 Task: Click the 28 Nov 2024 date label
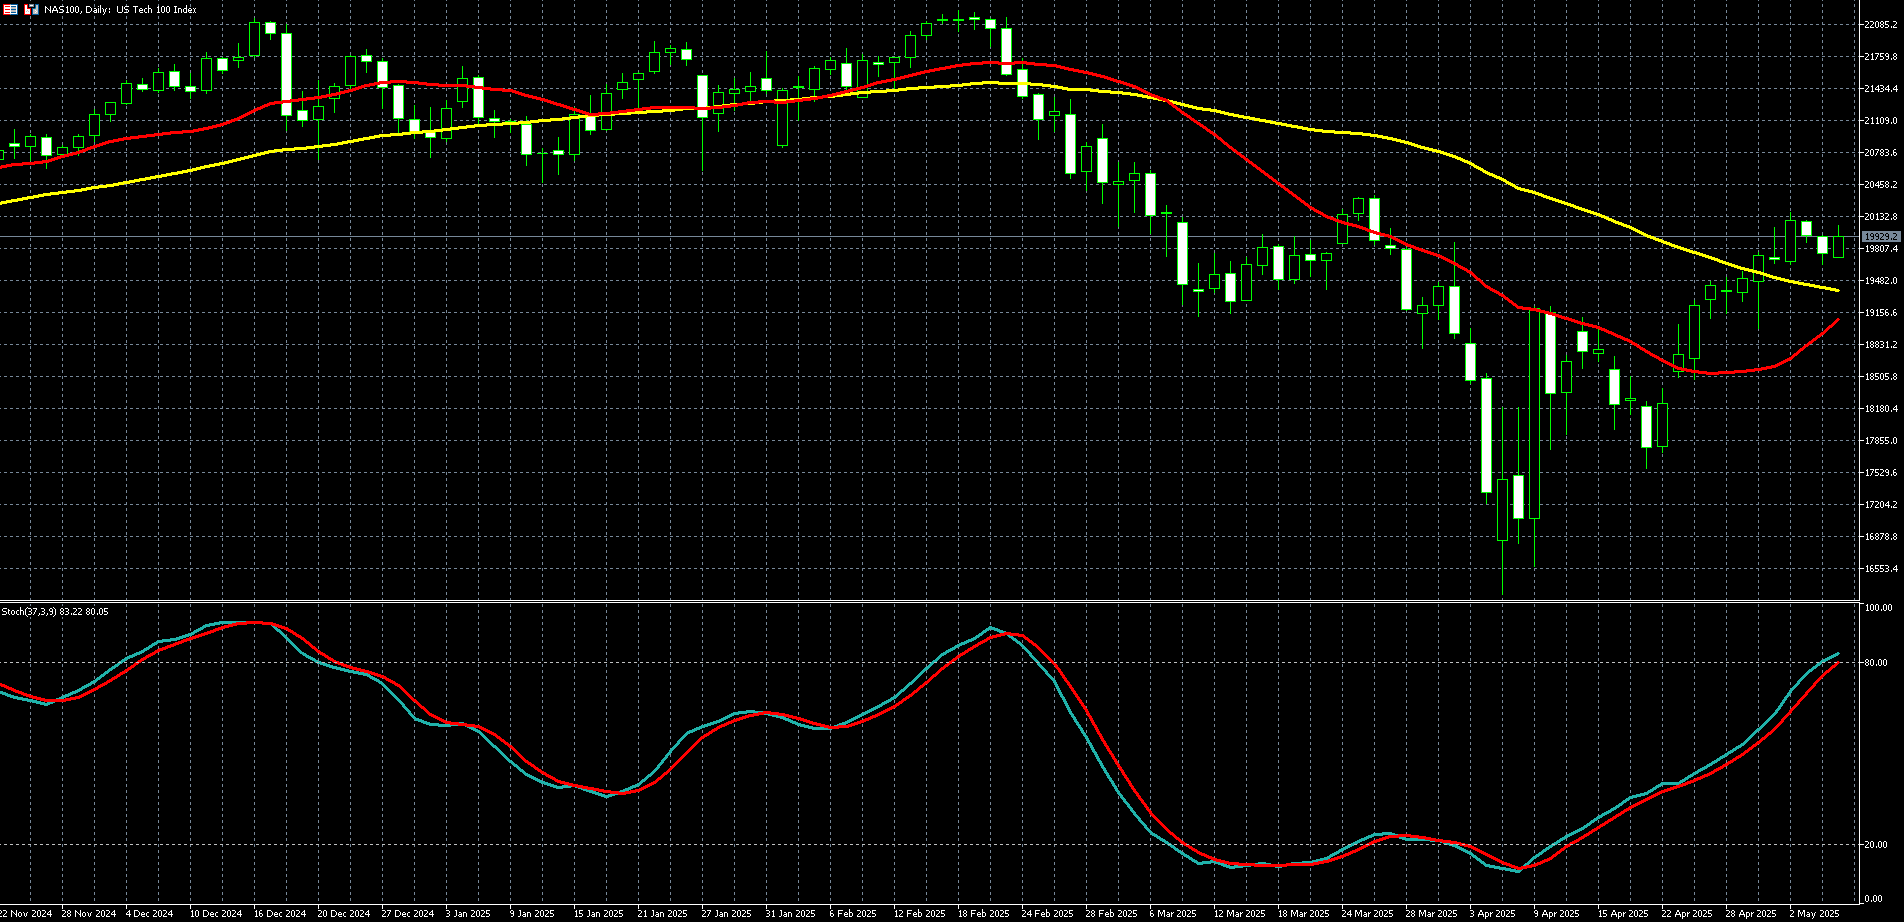coord(88,914)
